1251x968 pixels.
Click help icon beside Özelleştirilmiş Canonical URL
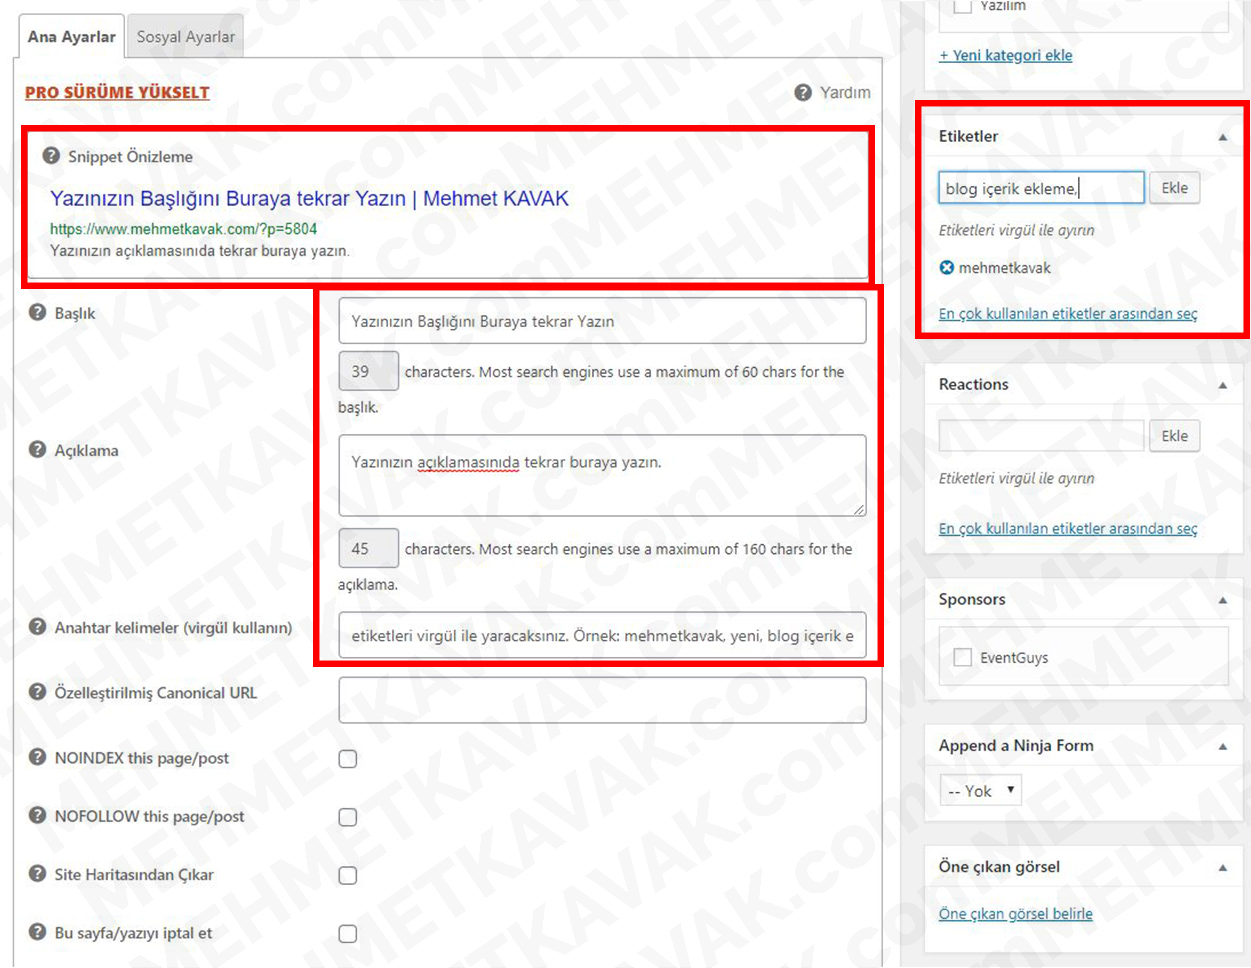(38, 692)
